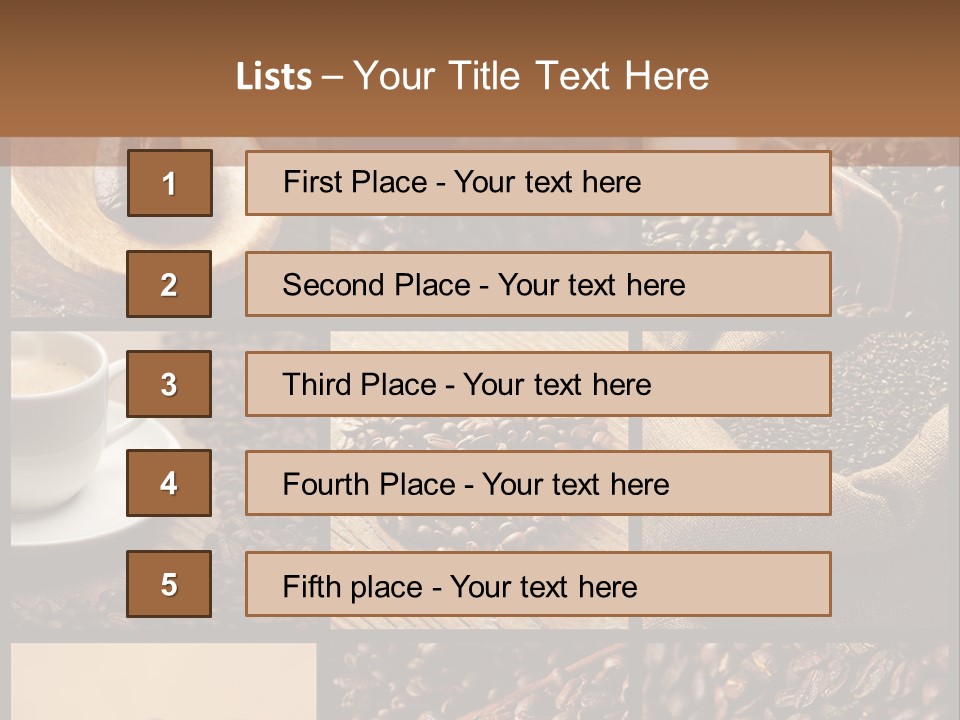Screen dimensions: 960x720
Task: Click the First Place text box
Action: (538, 183)
